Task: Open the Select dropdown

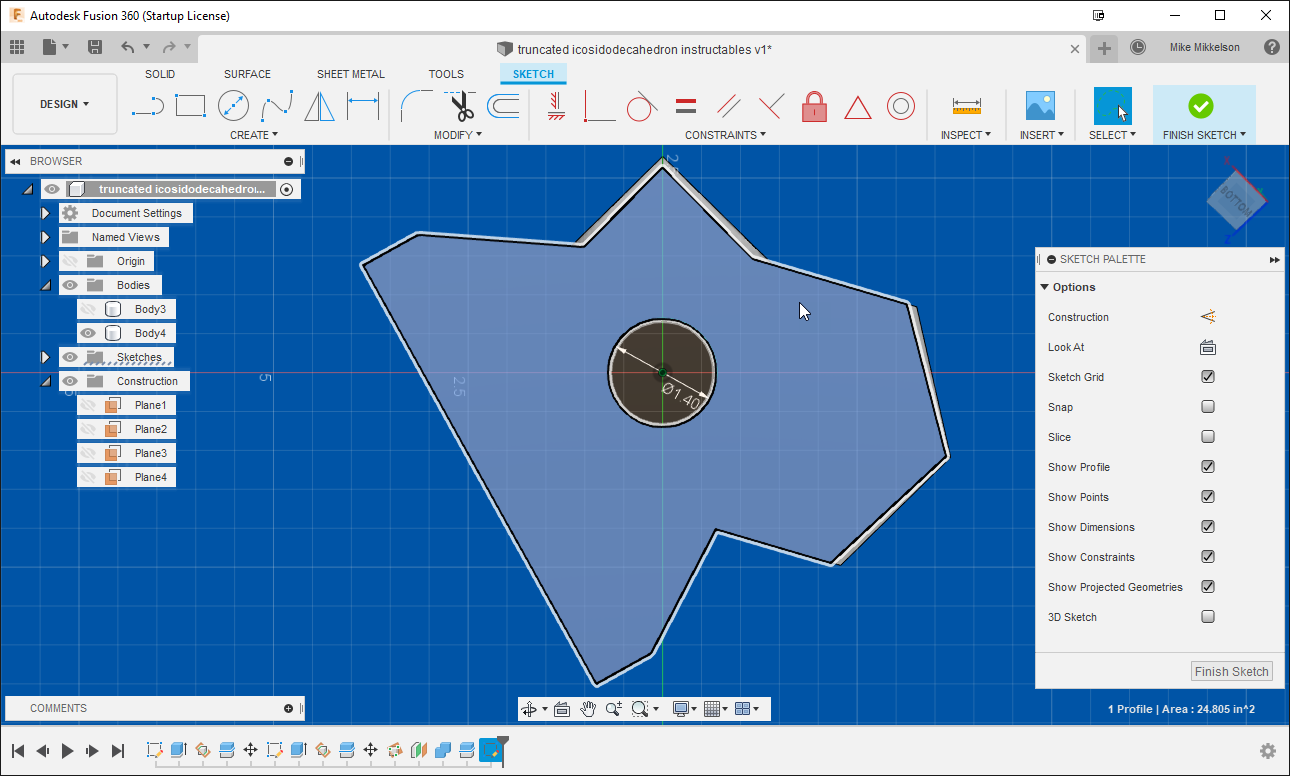Action: 1113,135
